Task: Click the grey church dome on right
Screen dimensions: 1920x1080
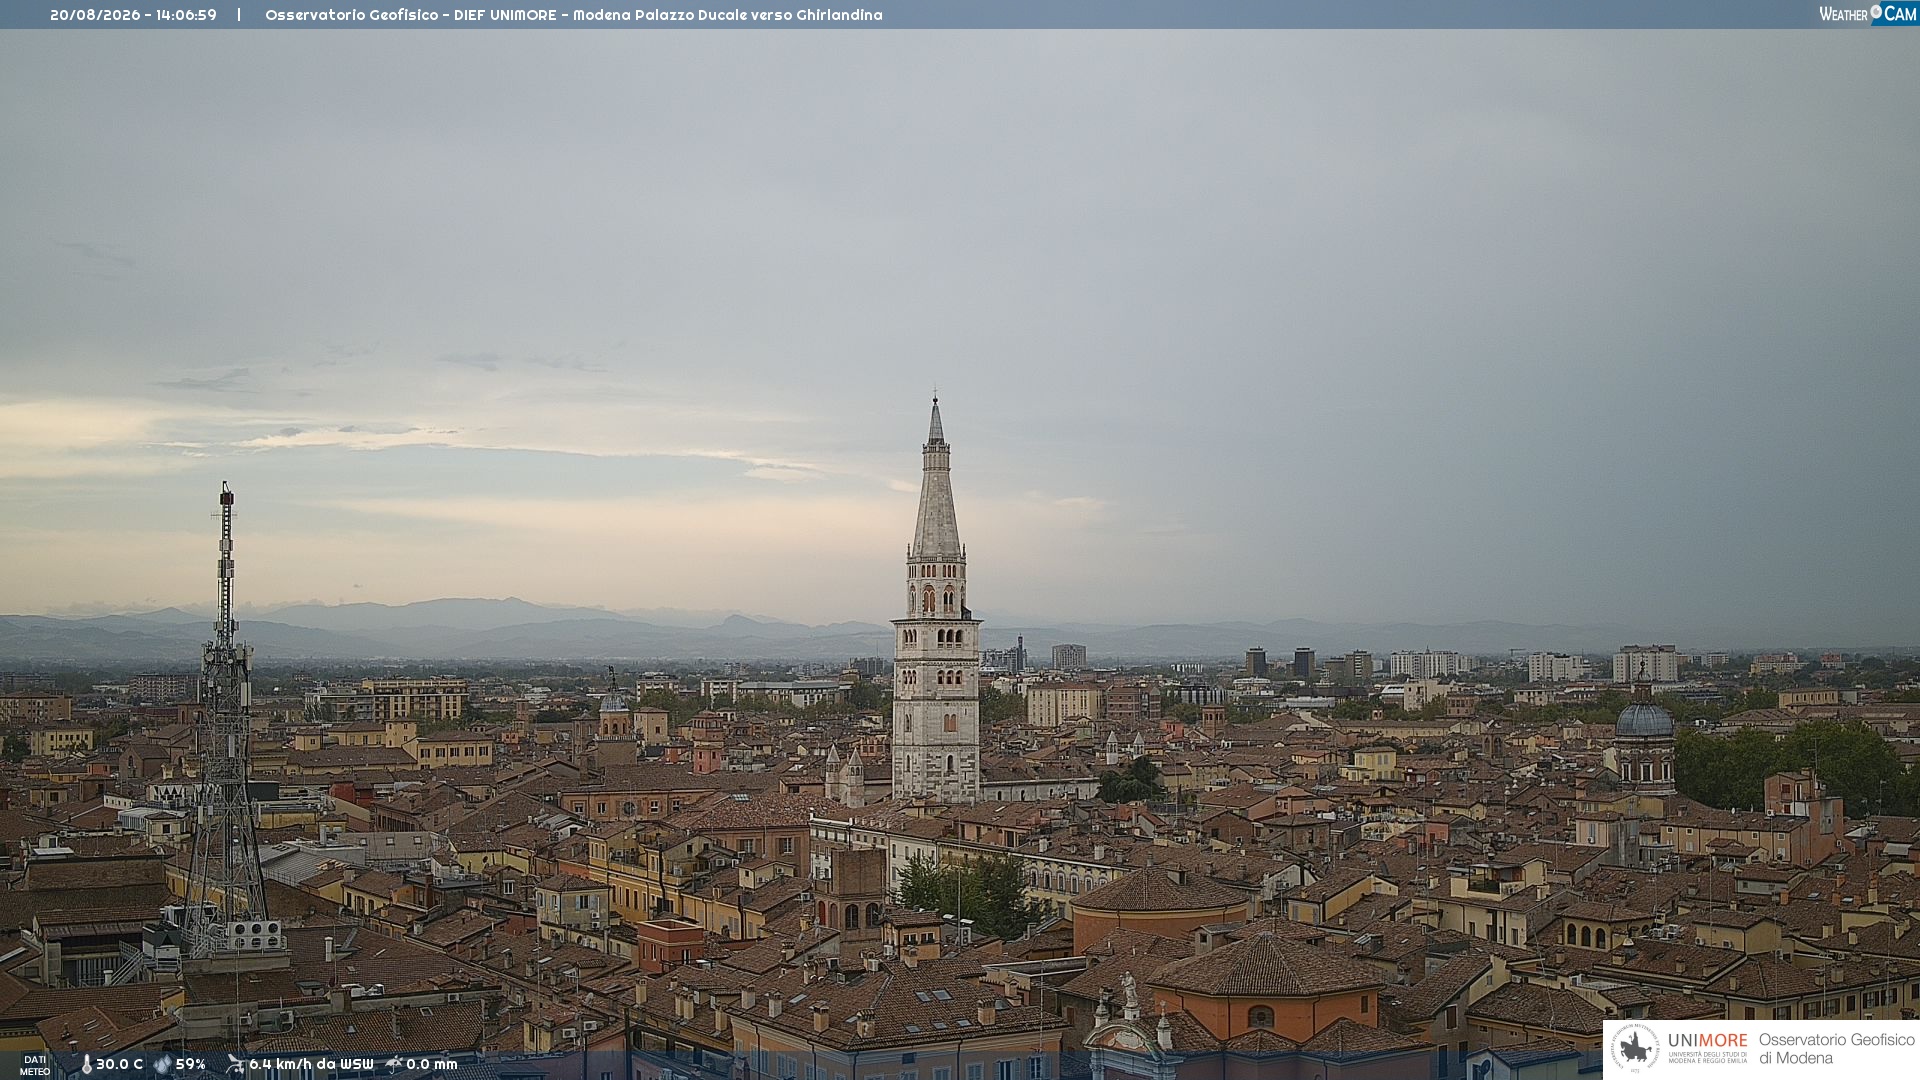Action: coord(1644,719)
